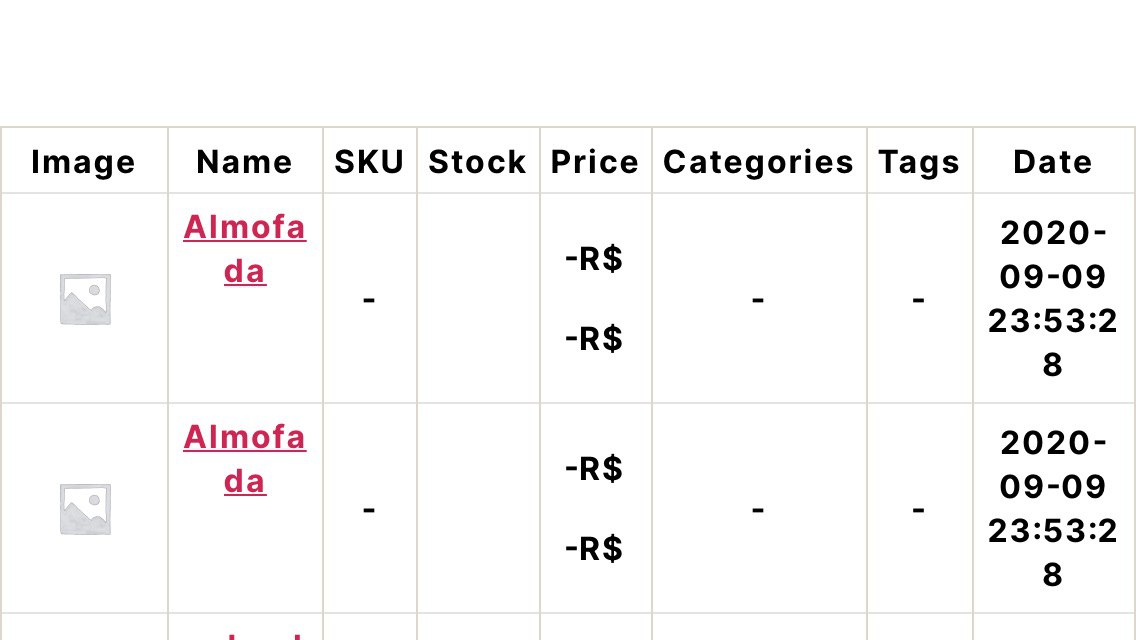Select the top -R$ price in first row

594,259
